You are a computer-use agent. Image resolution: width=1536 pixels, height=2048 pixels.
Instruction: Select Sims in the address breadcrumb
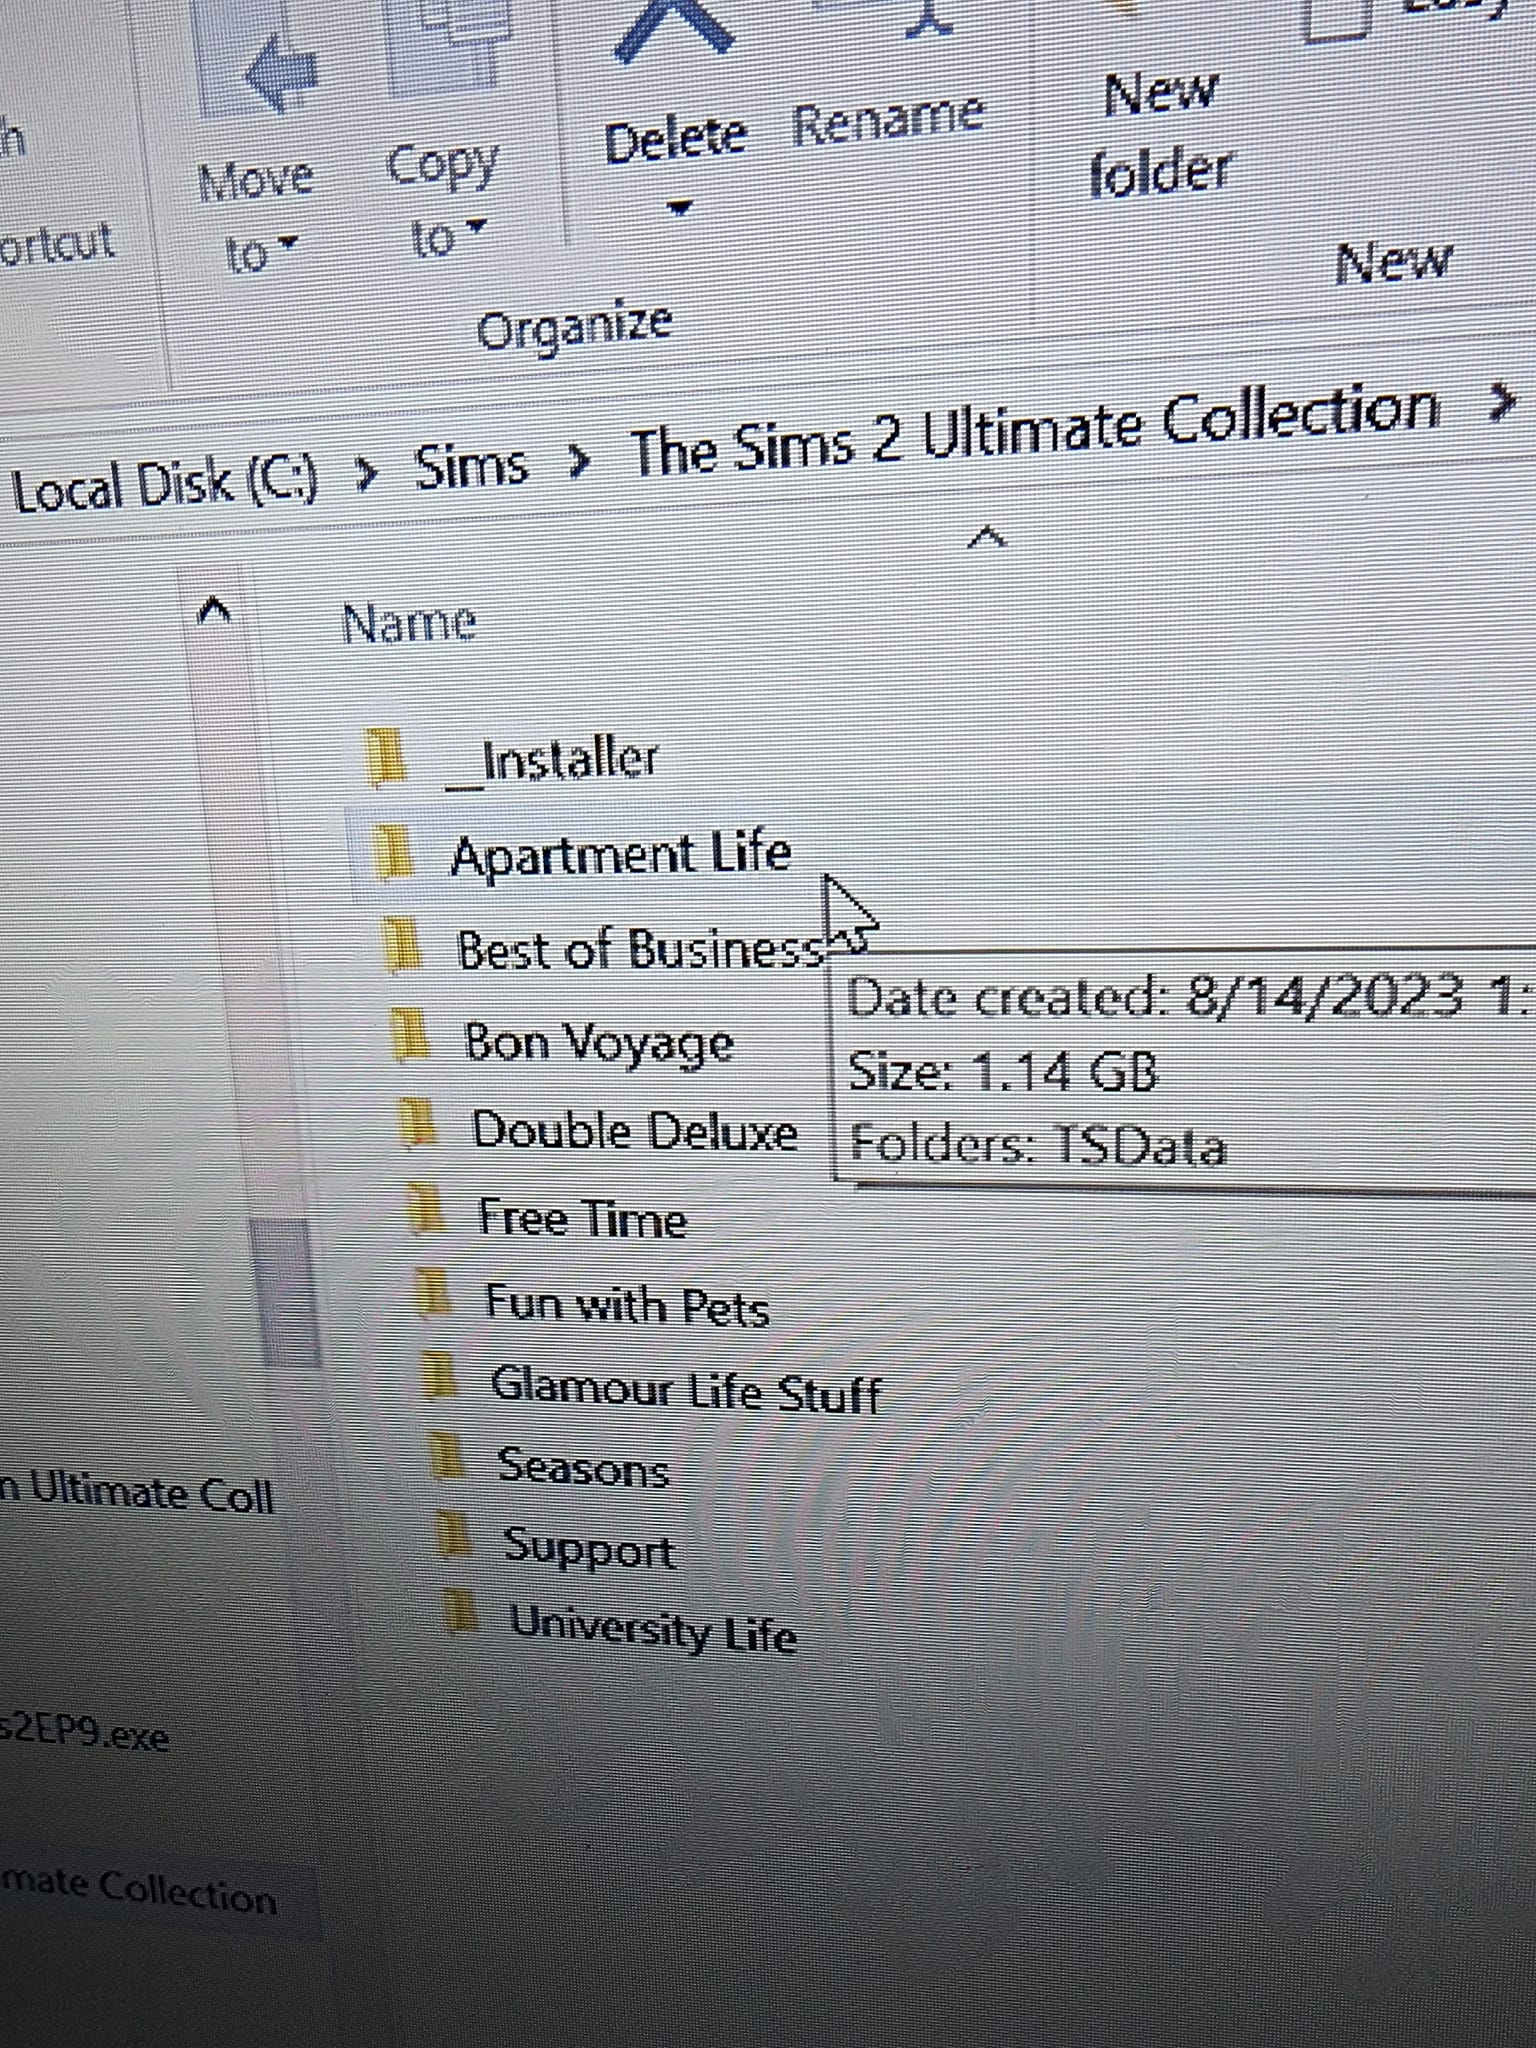tap(471, 466)
